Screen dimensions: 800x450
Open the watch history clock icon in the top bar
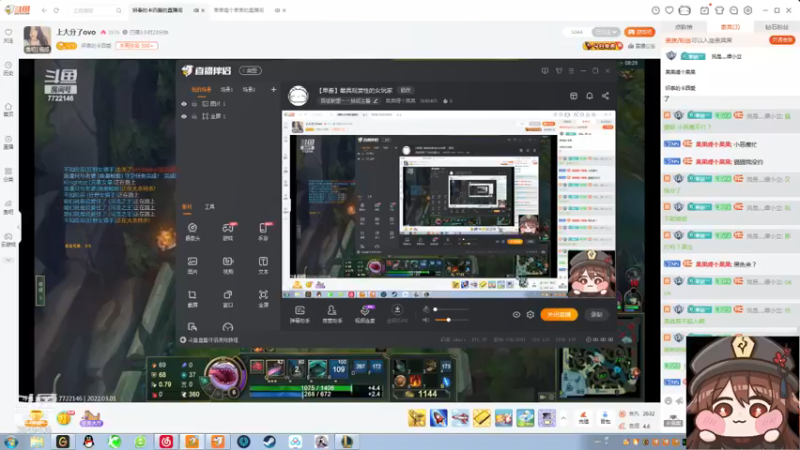pyautogui.click(x=656, y=10)
